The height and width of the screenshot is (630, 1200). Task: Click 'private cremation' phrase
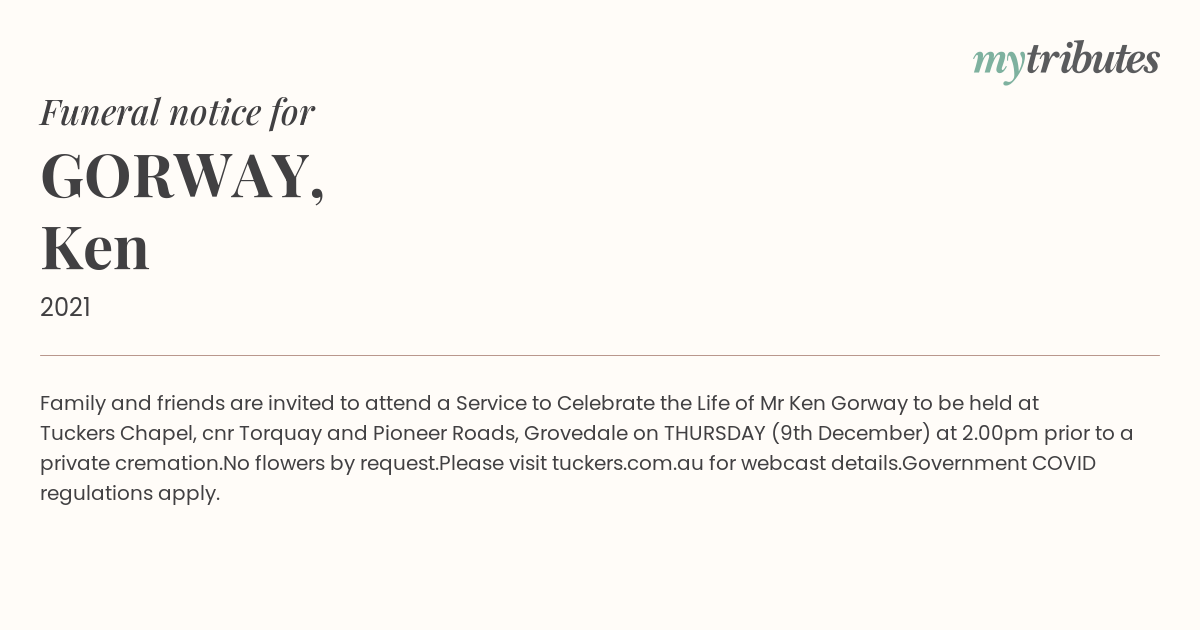[x=129, y=463]
